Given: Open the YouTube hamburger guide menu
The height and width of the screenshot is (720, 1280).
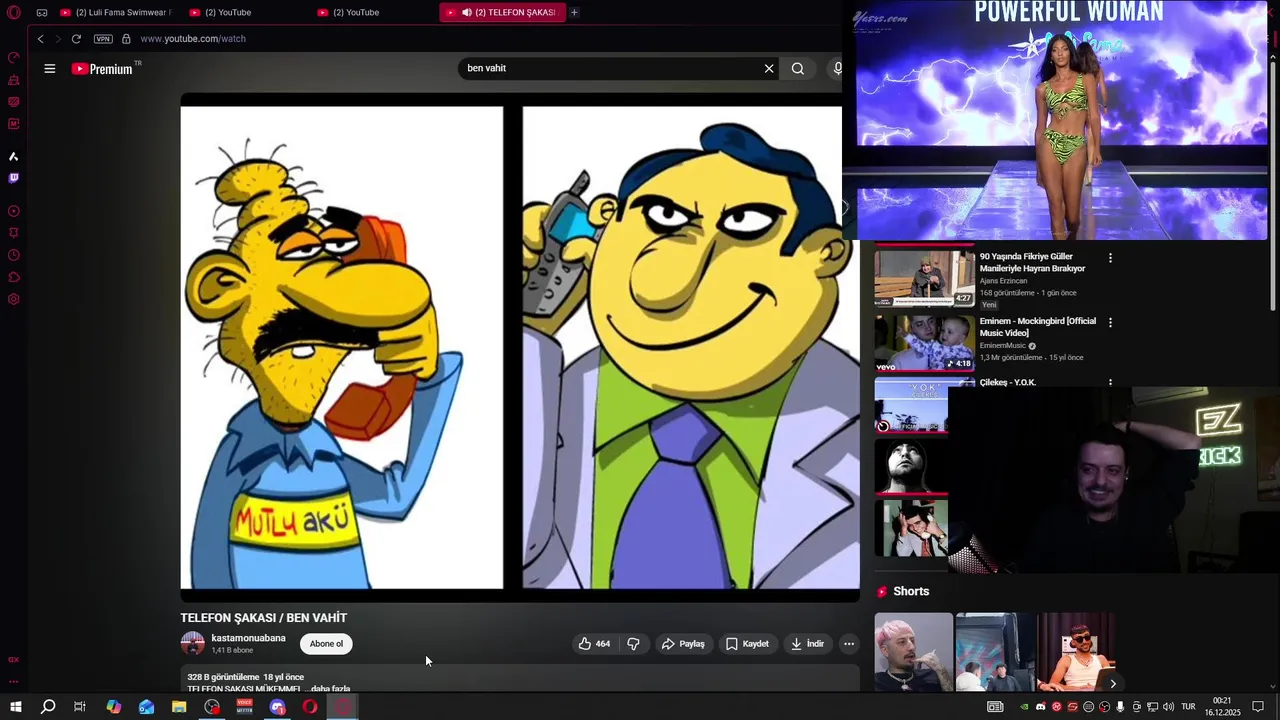Looking at the screenshot, I should click(x=50, y=69).
